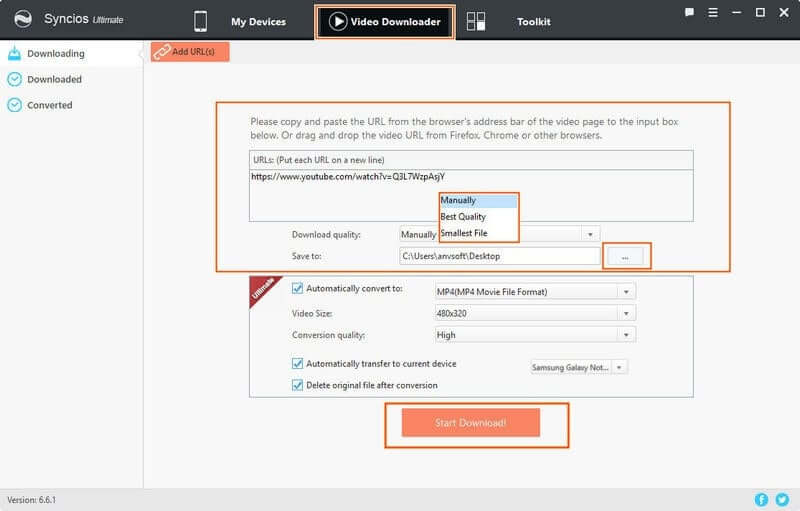
Task: Toggle Delete original file after conversion
Action: (x=297, y=385)
